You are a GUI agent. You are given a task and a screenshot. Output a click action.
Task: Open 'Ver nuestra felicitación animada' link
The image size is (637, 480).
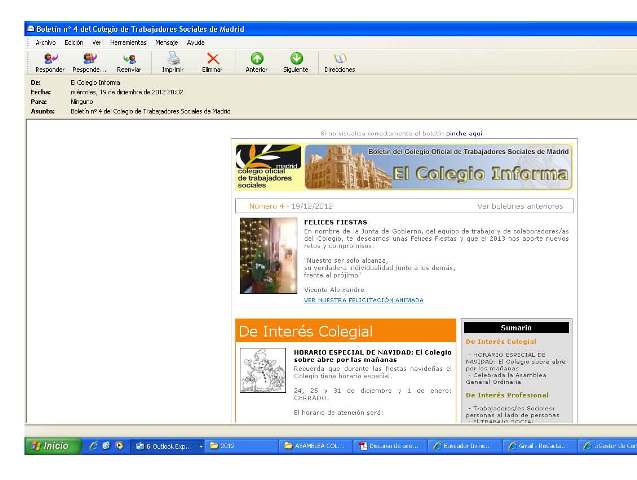pyautogui.click(x=364, y=300)
